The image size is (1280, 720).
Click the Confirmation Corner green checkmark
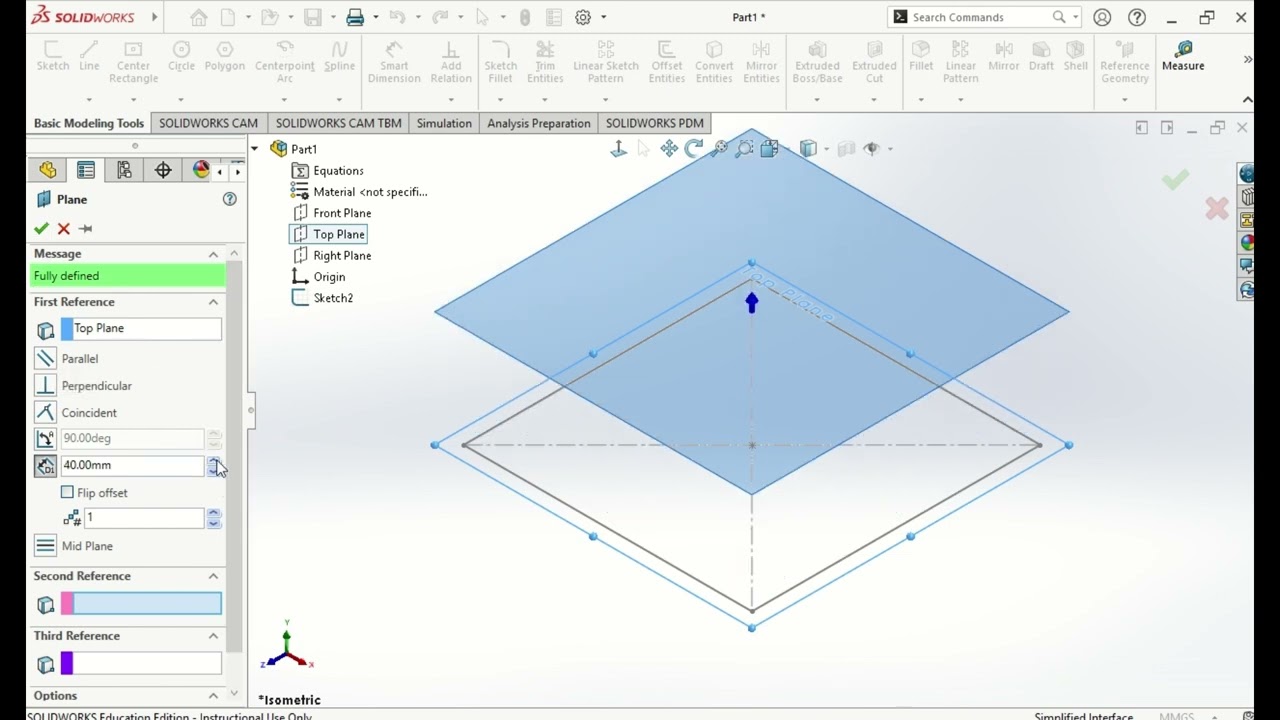point(1176,179)
